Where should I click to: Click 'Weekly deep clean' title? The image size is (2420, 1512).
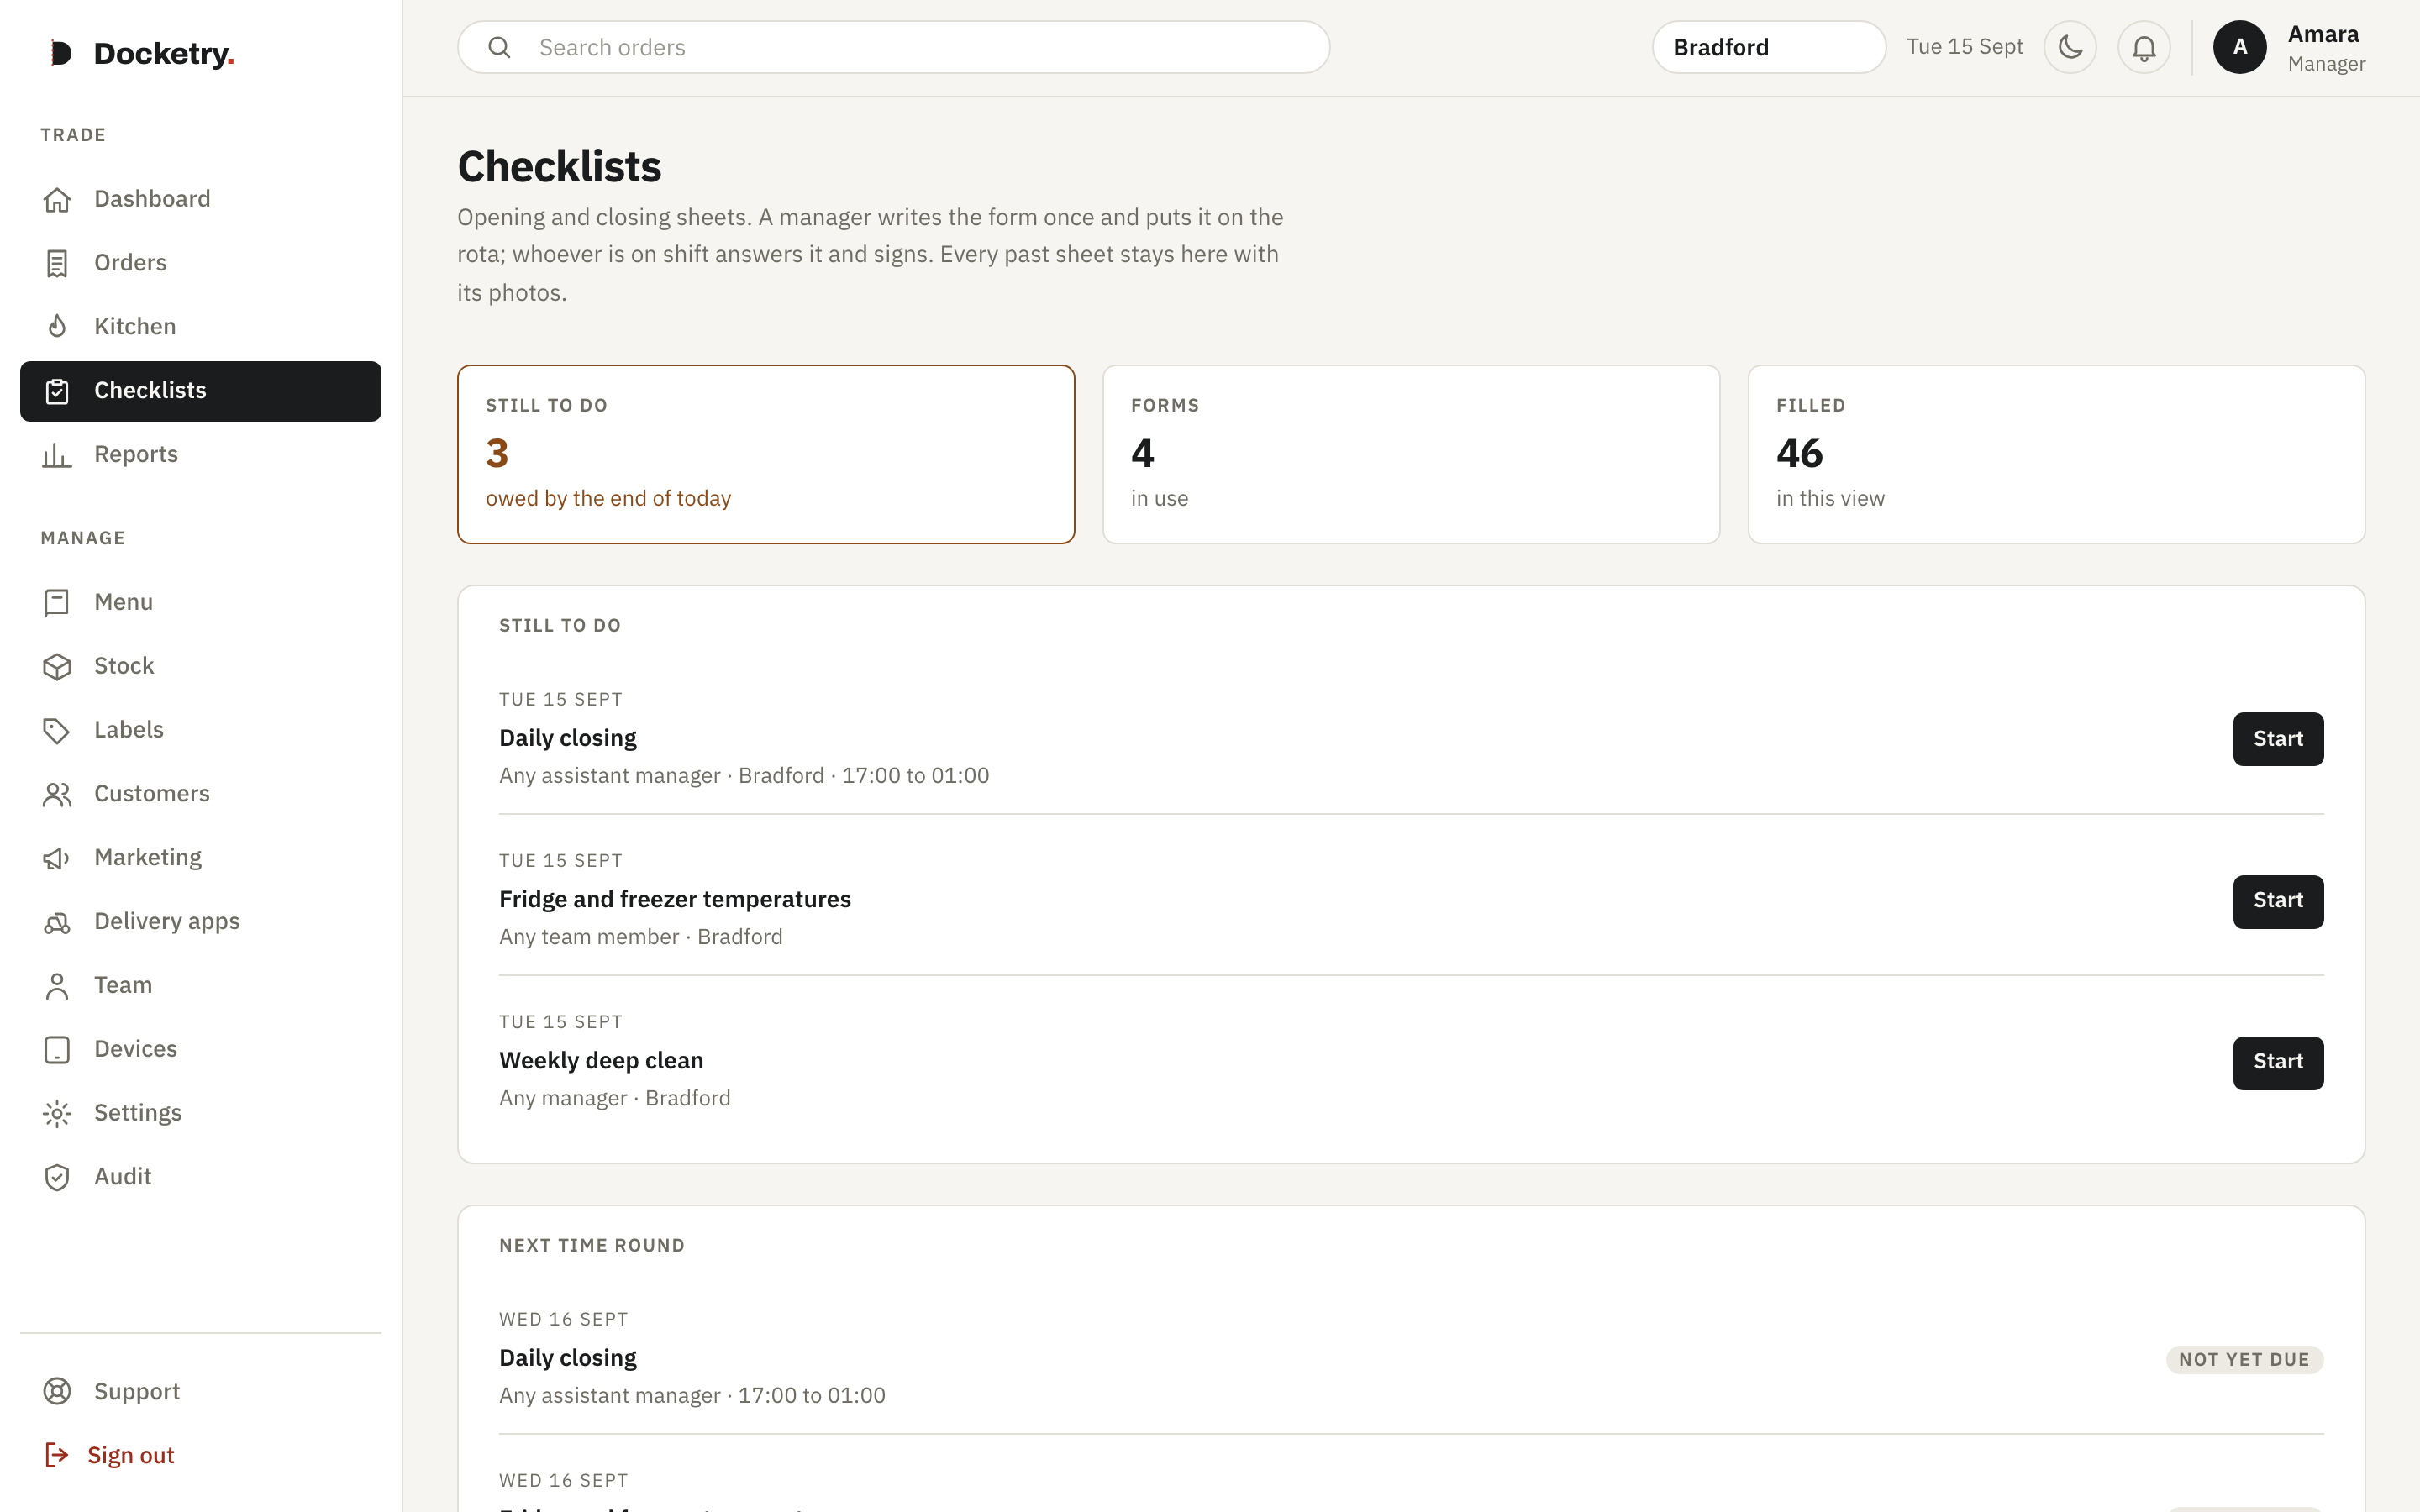601,1060
